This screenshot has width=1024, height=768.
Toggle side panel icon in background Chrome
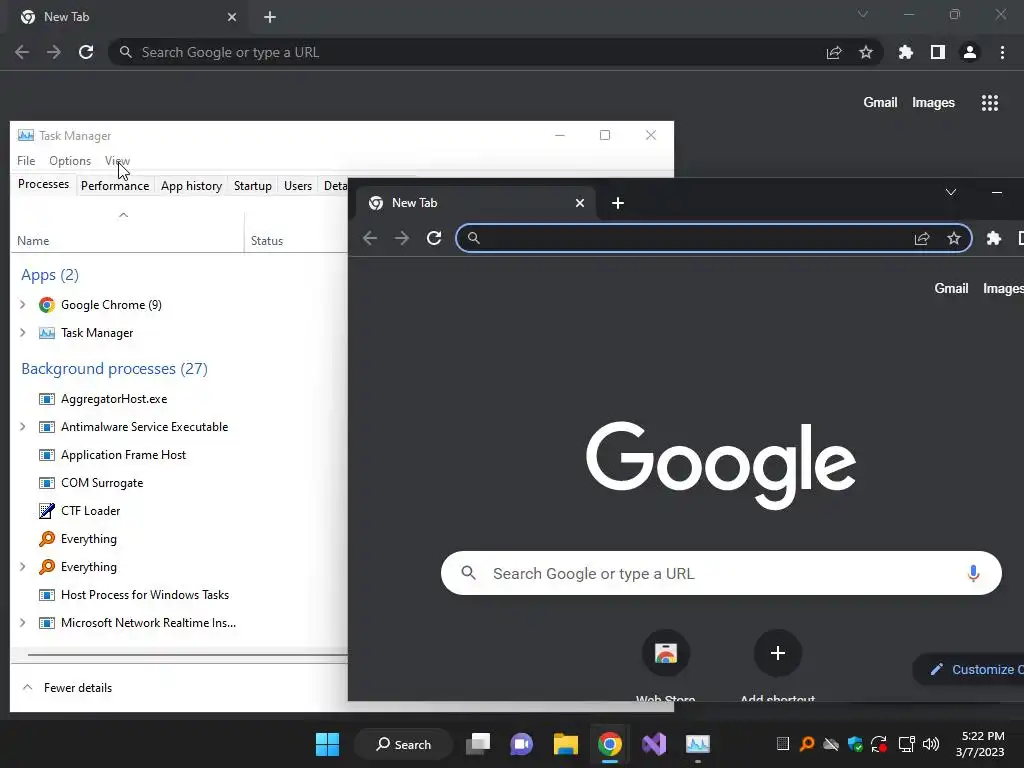point(938,52)
